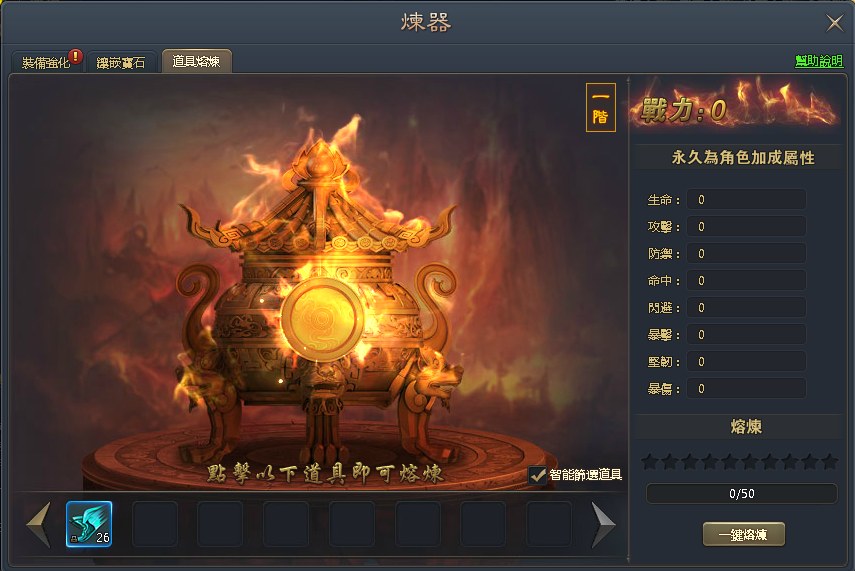Click the 0/50 smelting progress bar
The image size is (855, 571).
(x=742, y=494)
